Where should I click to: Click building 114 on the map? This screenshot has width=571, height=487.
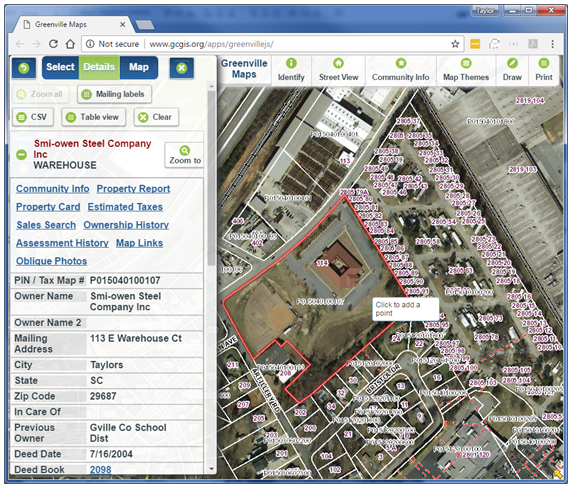tap(322, 263)
